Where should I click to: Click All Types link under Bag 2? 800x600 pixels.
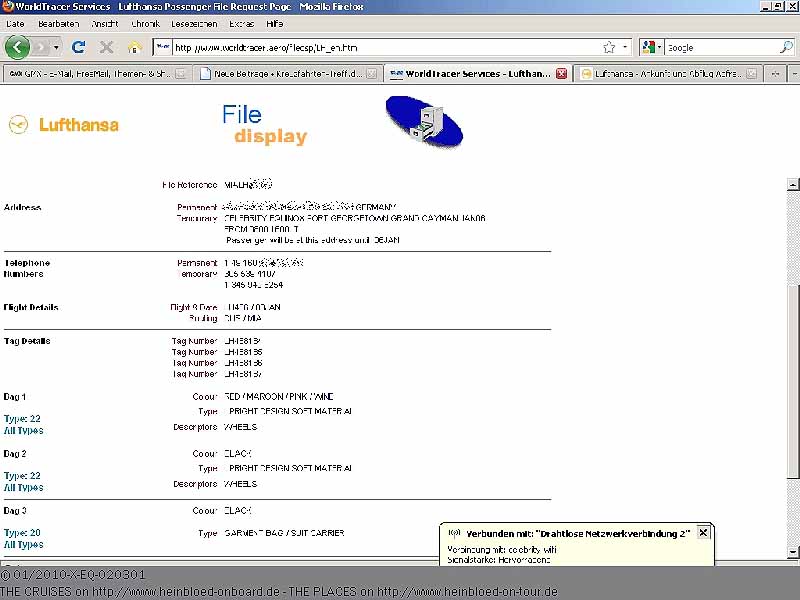click(23, 488)
